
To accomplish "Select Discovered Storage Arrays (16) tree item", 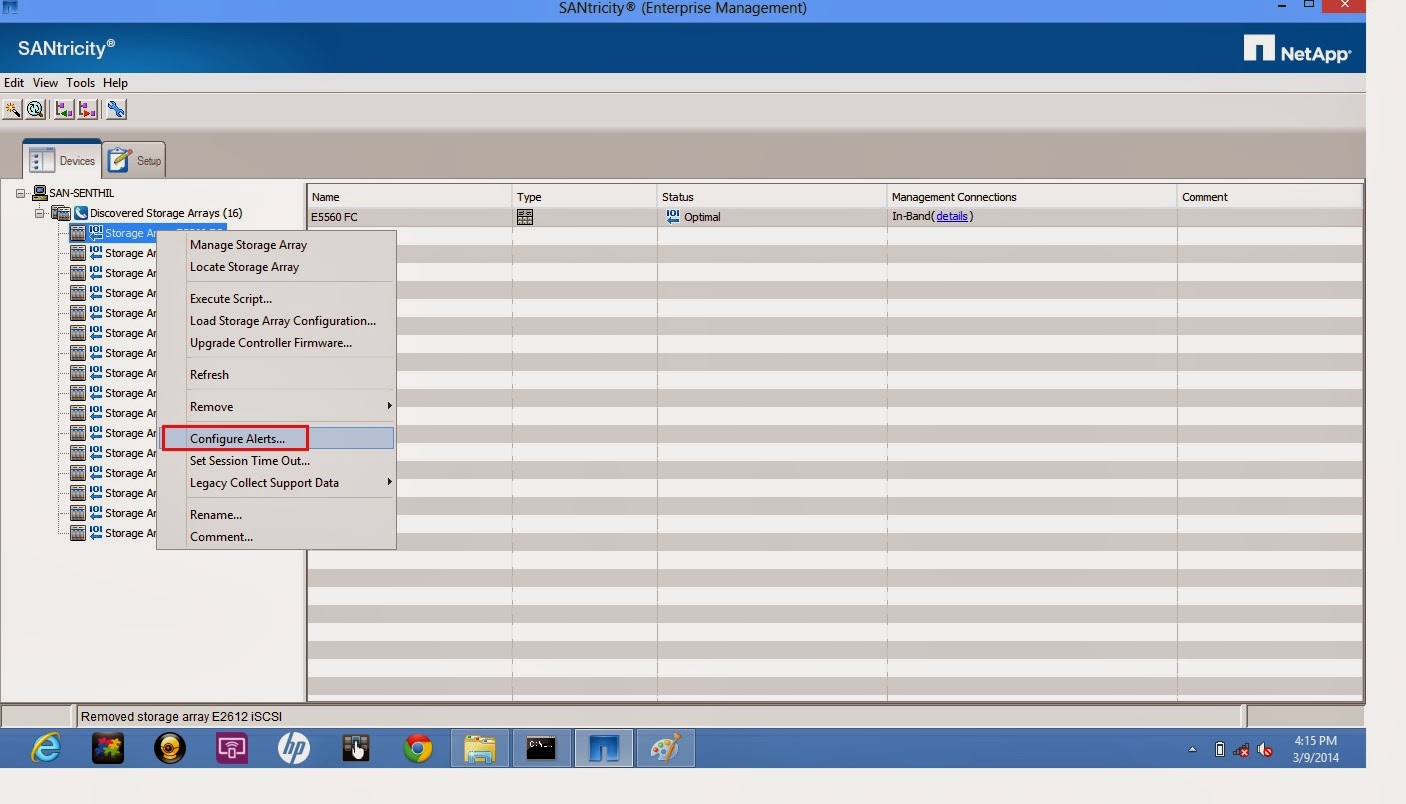I will point(166,213).
